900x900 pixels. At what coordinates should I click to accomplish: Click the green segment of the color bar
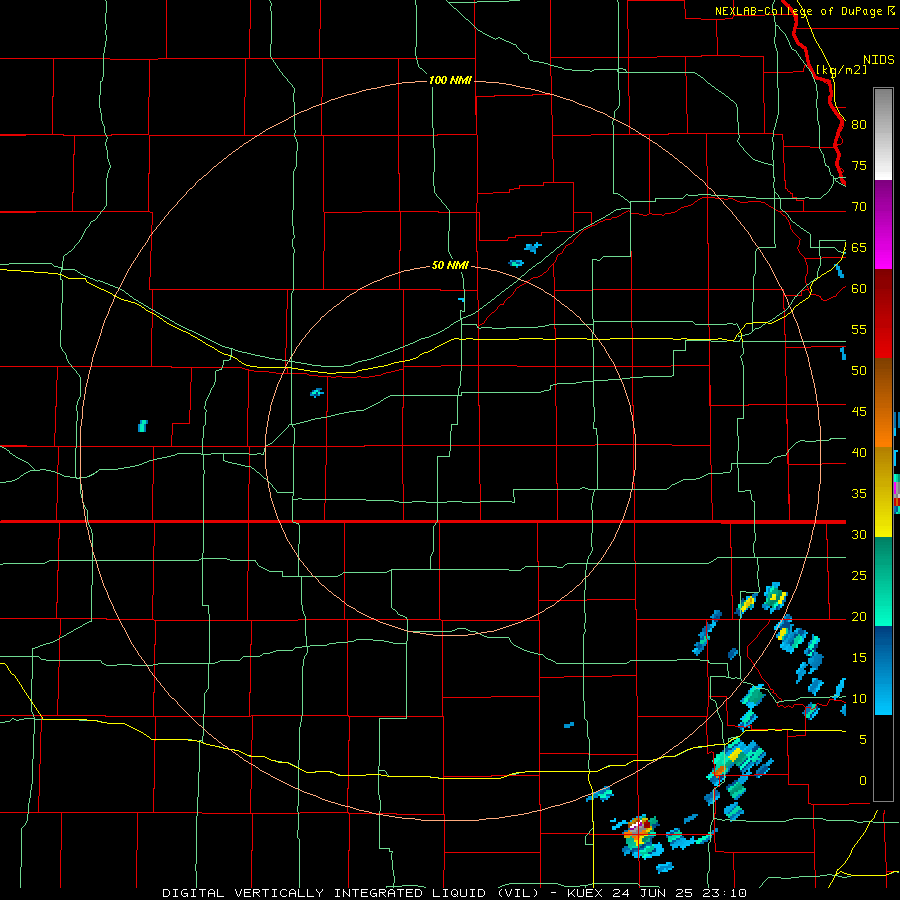[x=883, y=581]
